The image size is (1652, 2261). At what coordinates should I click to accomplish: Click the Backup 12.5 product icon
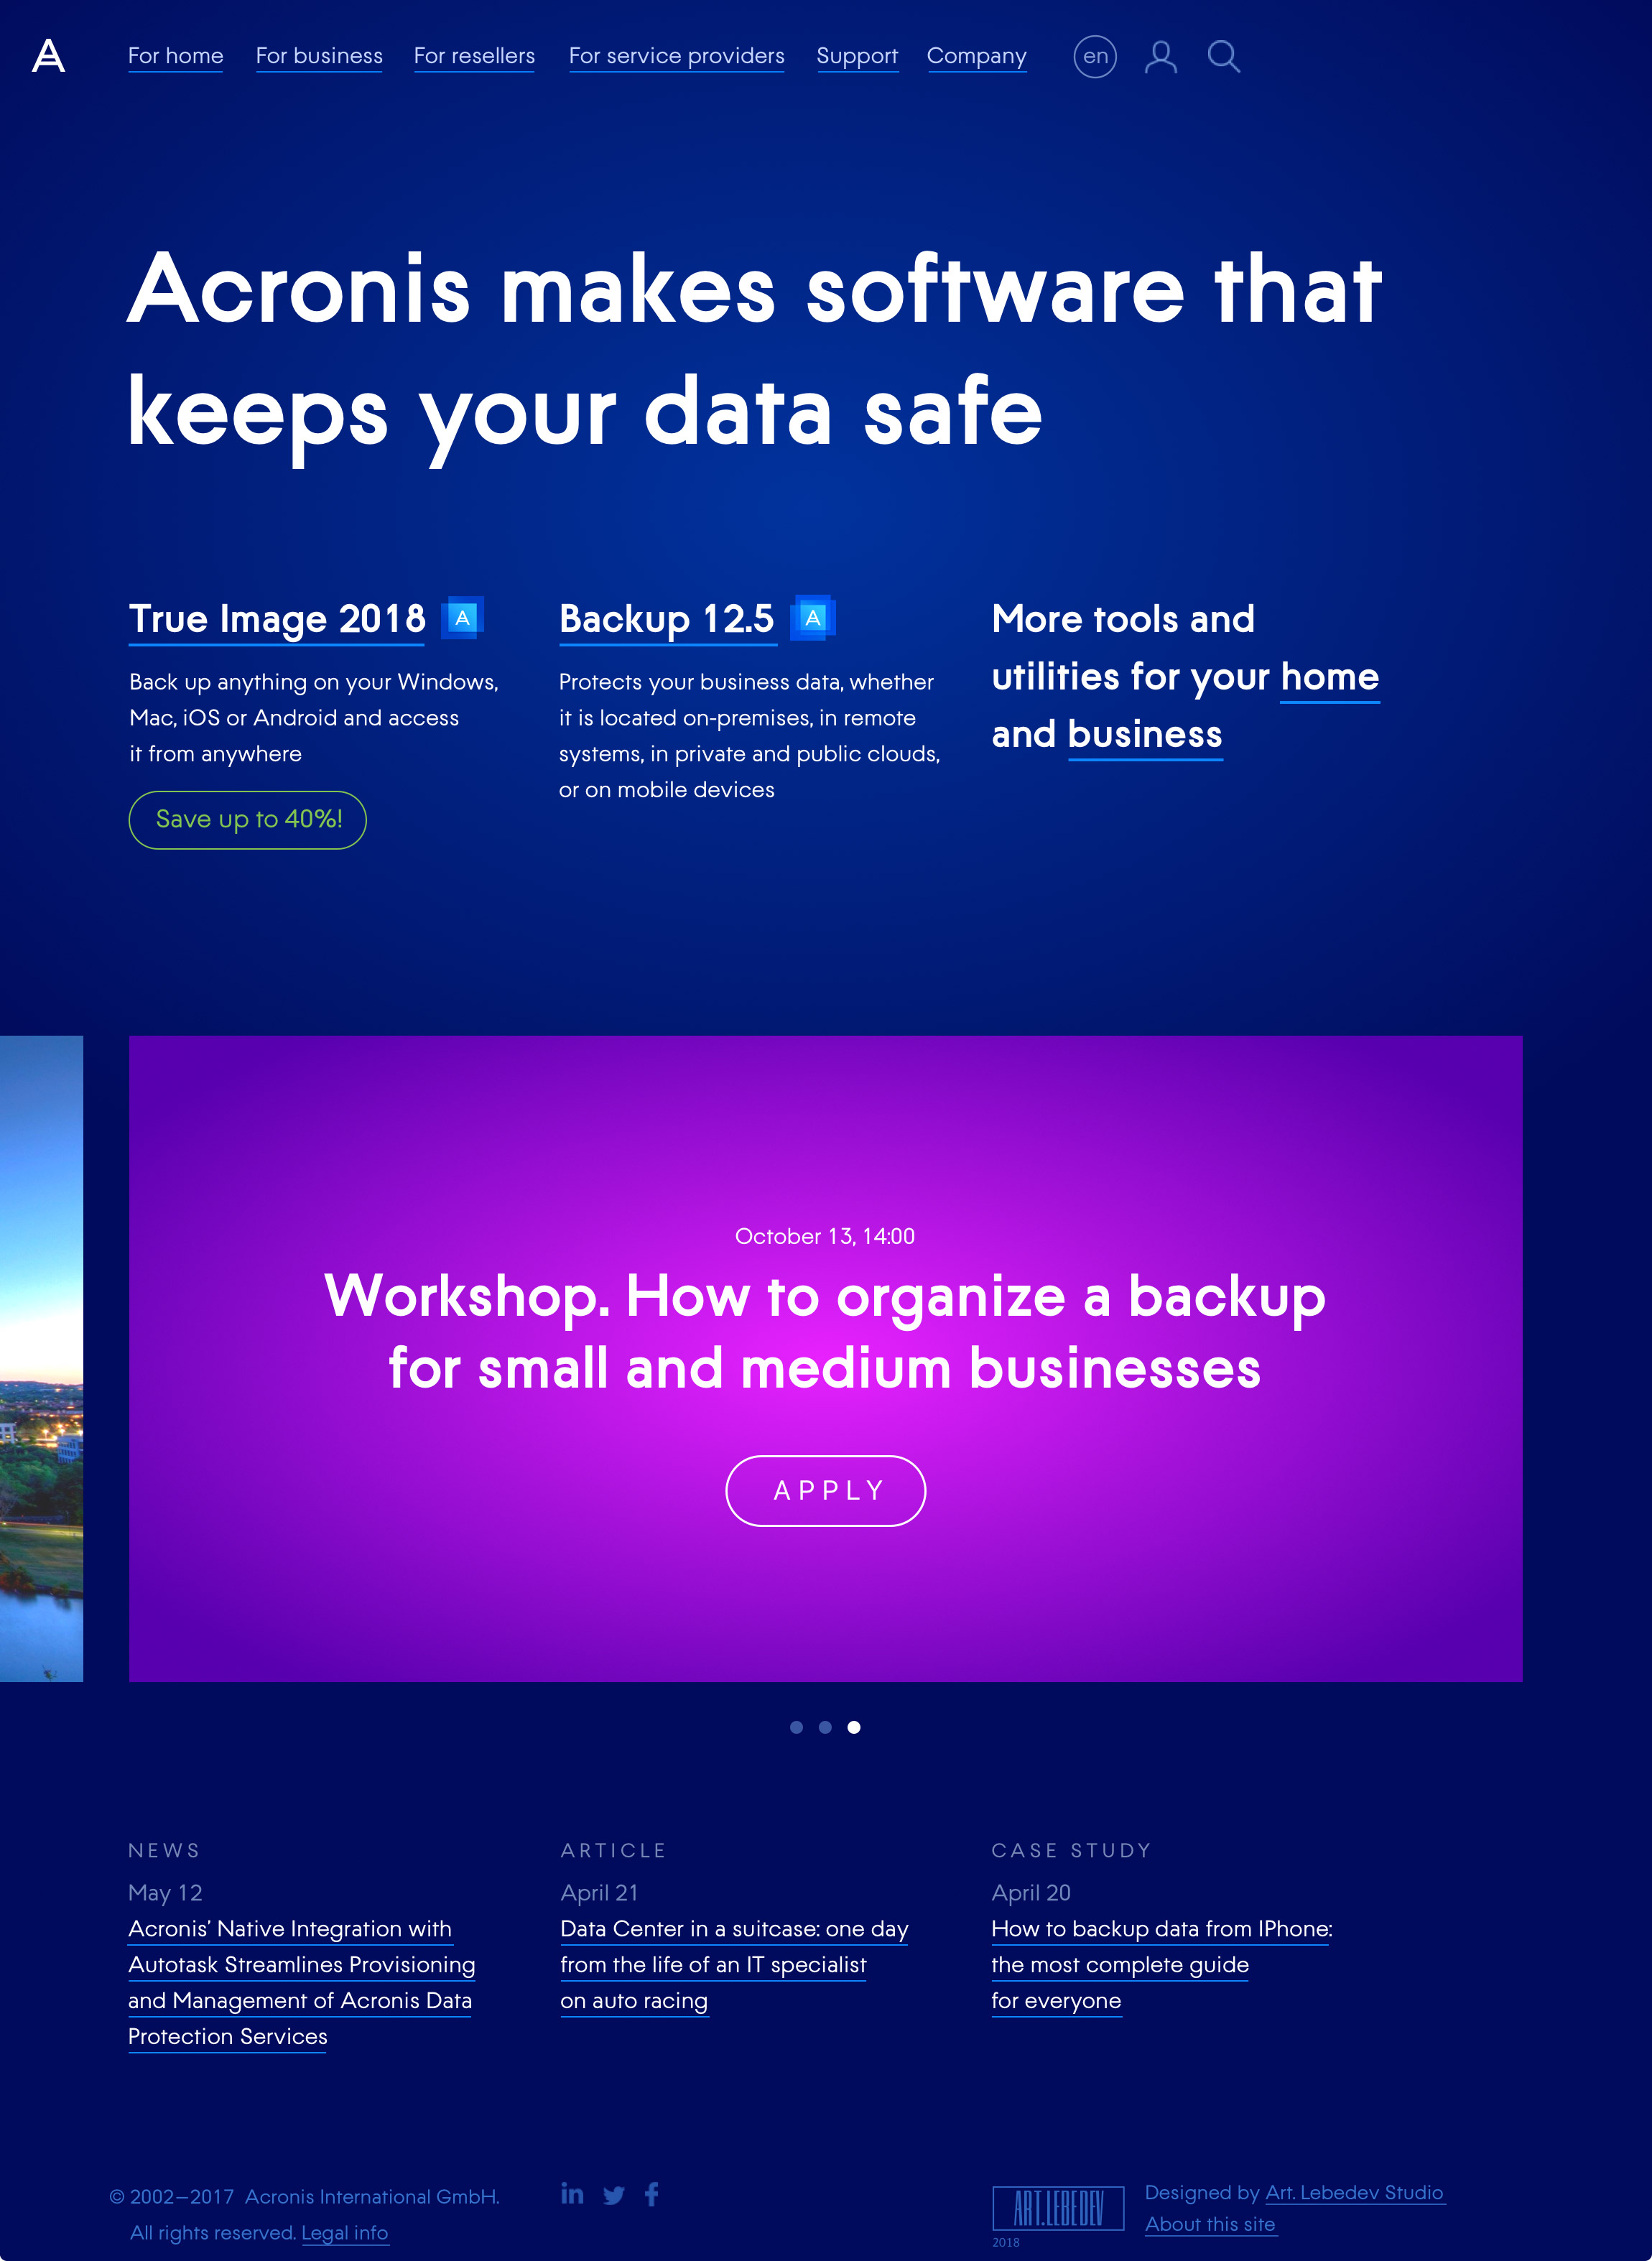point(813,618)
